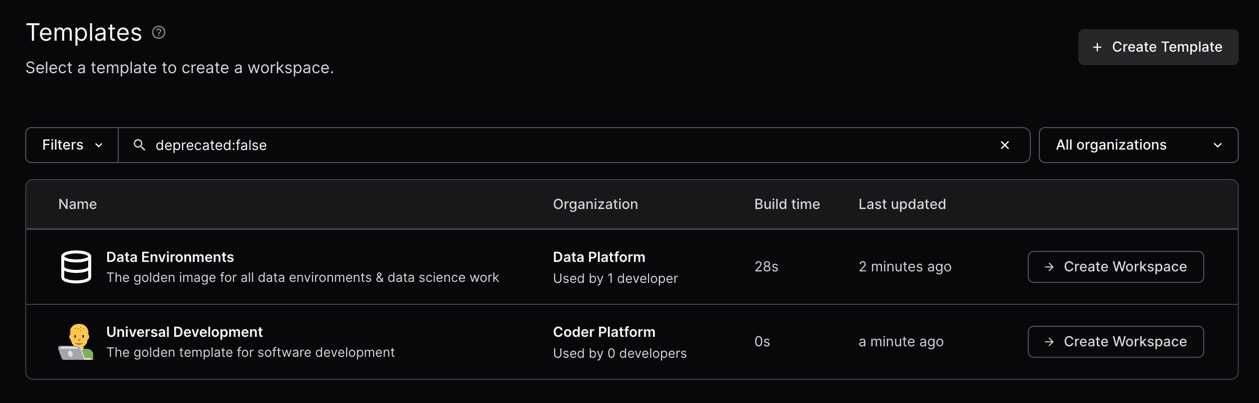Click the golden image description text

click(302, 277)
